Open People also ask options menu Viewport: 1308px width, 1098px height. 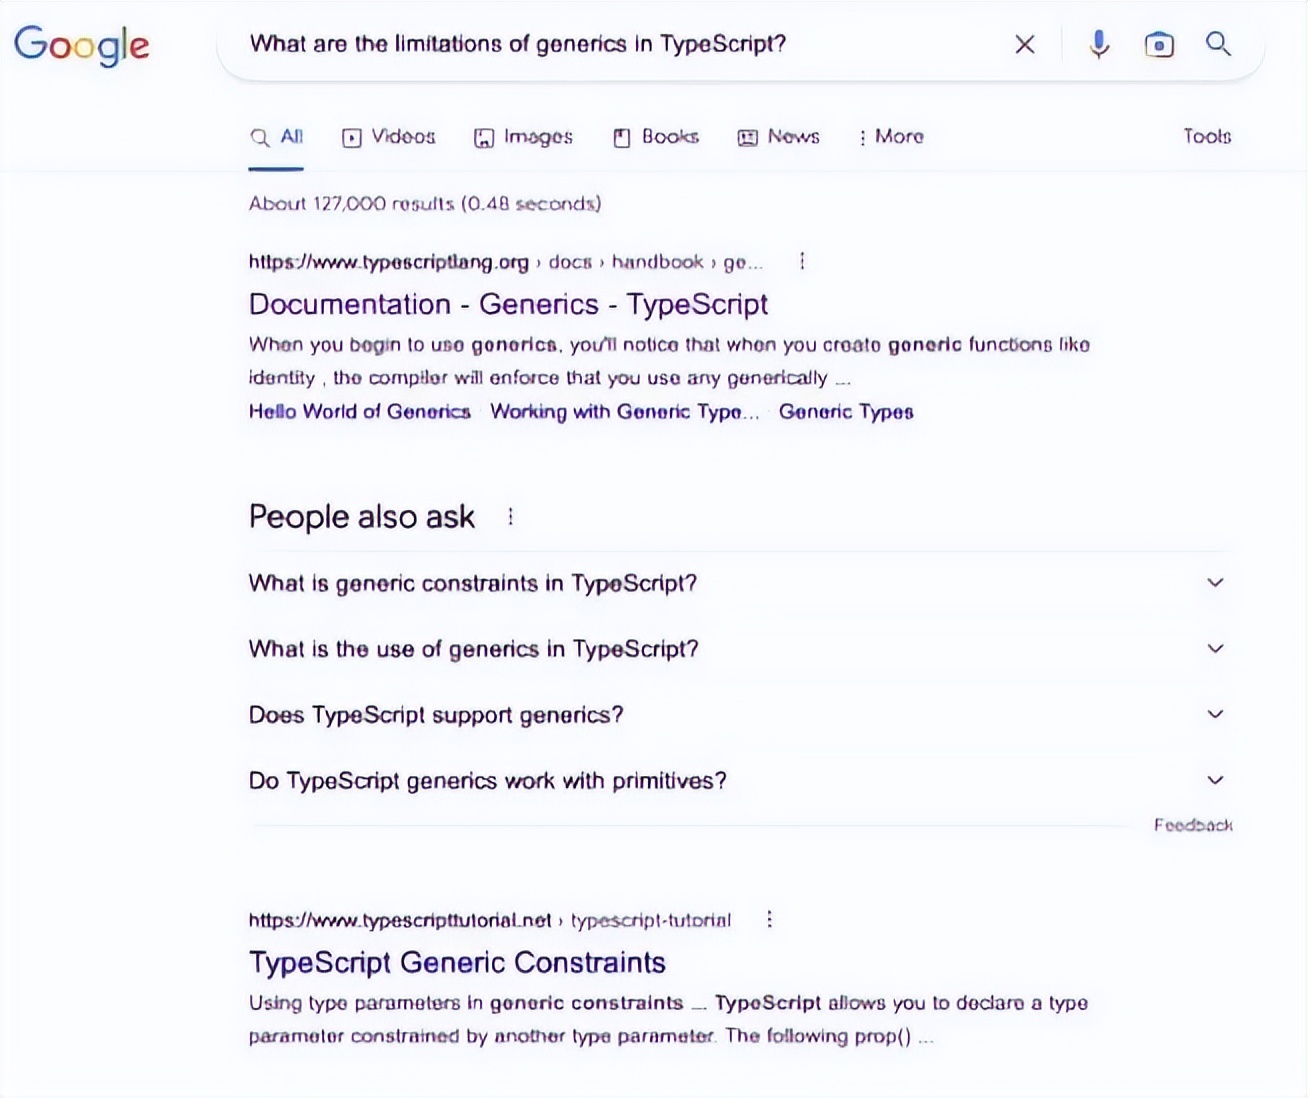511,517
